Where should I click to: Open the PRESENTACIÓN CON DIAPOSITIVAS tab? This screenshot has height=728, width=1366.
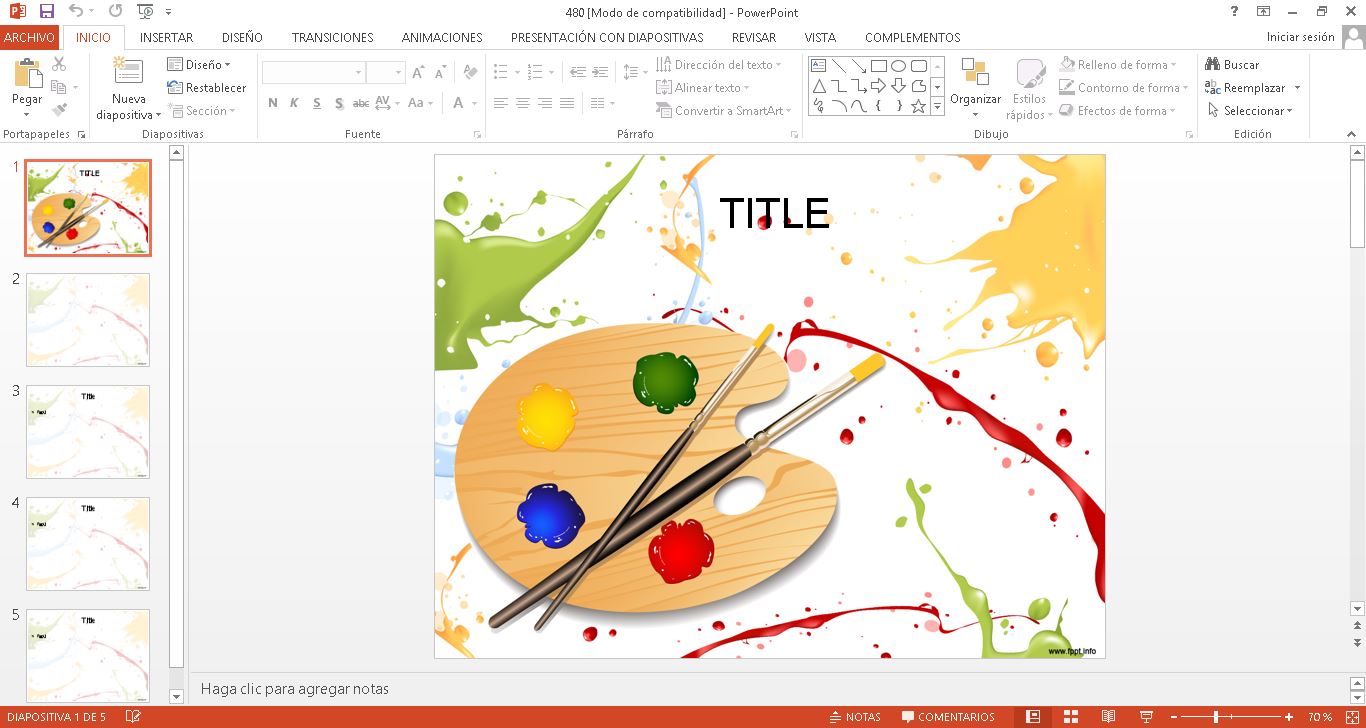pos(607,37)
